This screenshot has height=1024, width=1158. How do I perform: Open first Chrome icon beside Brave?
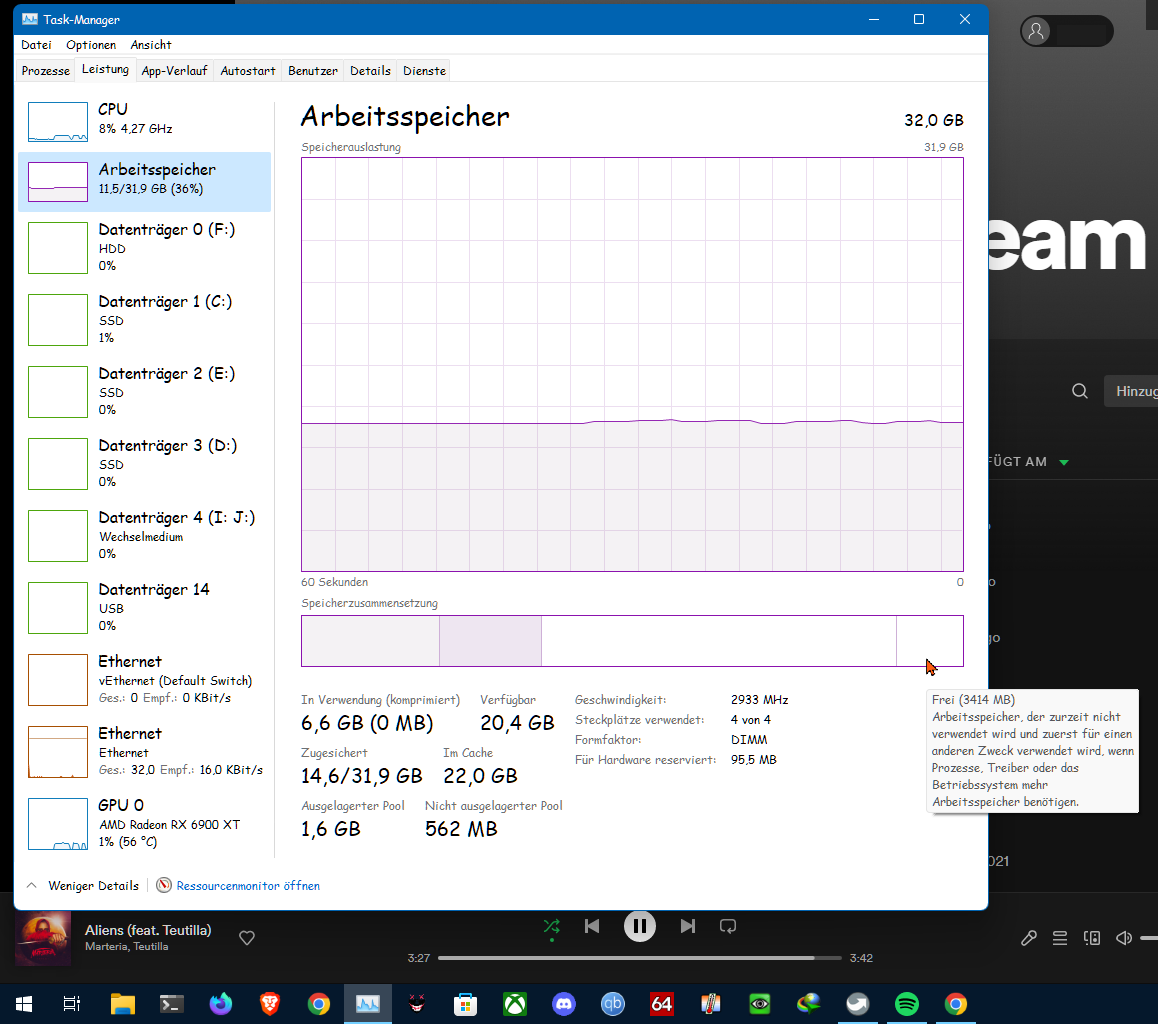click(319, 1004)
